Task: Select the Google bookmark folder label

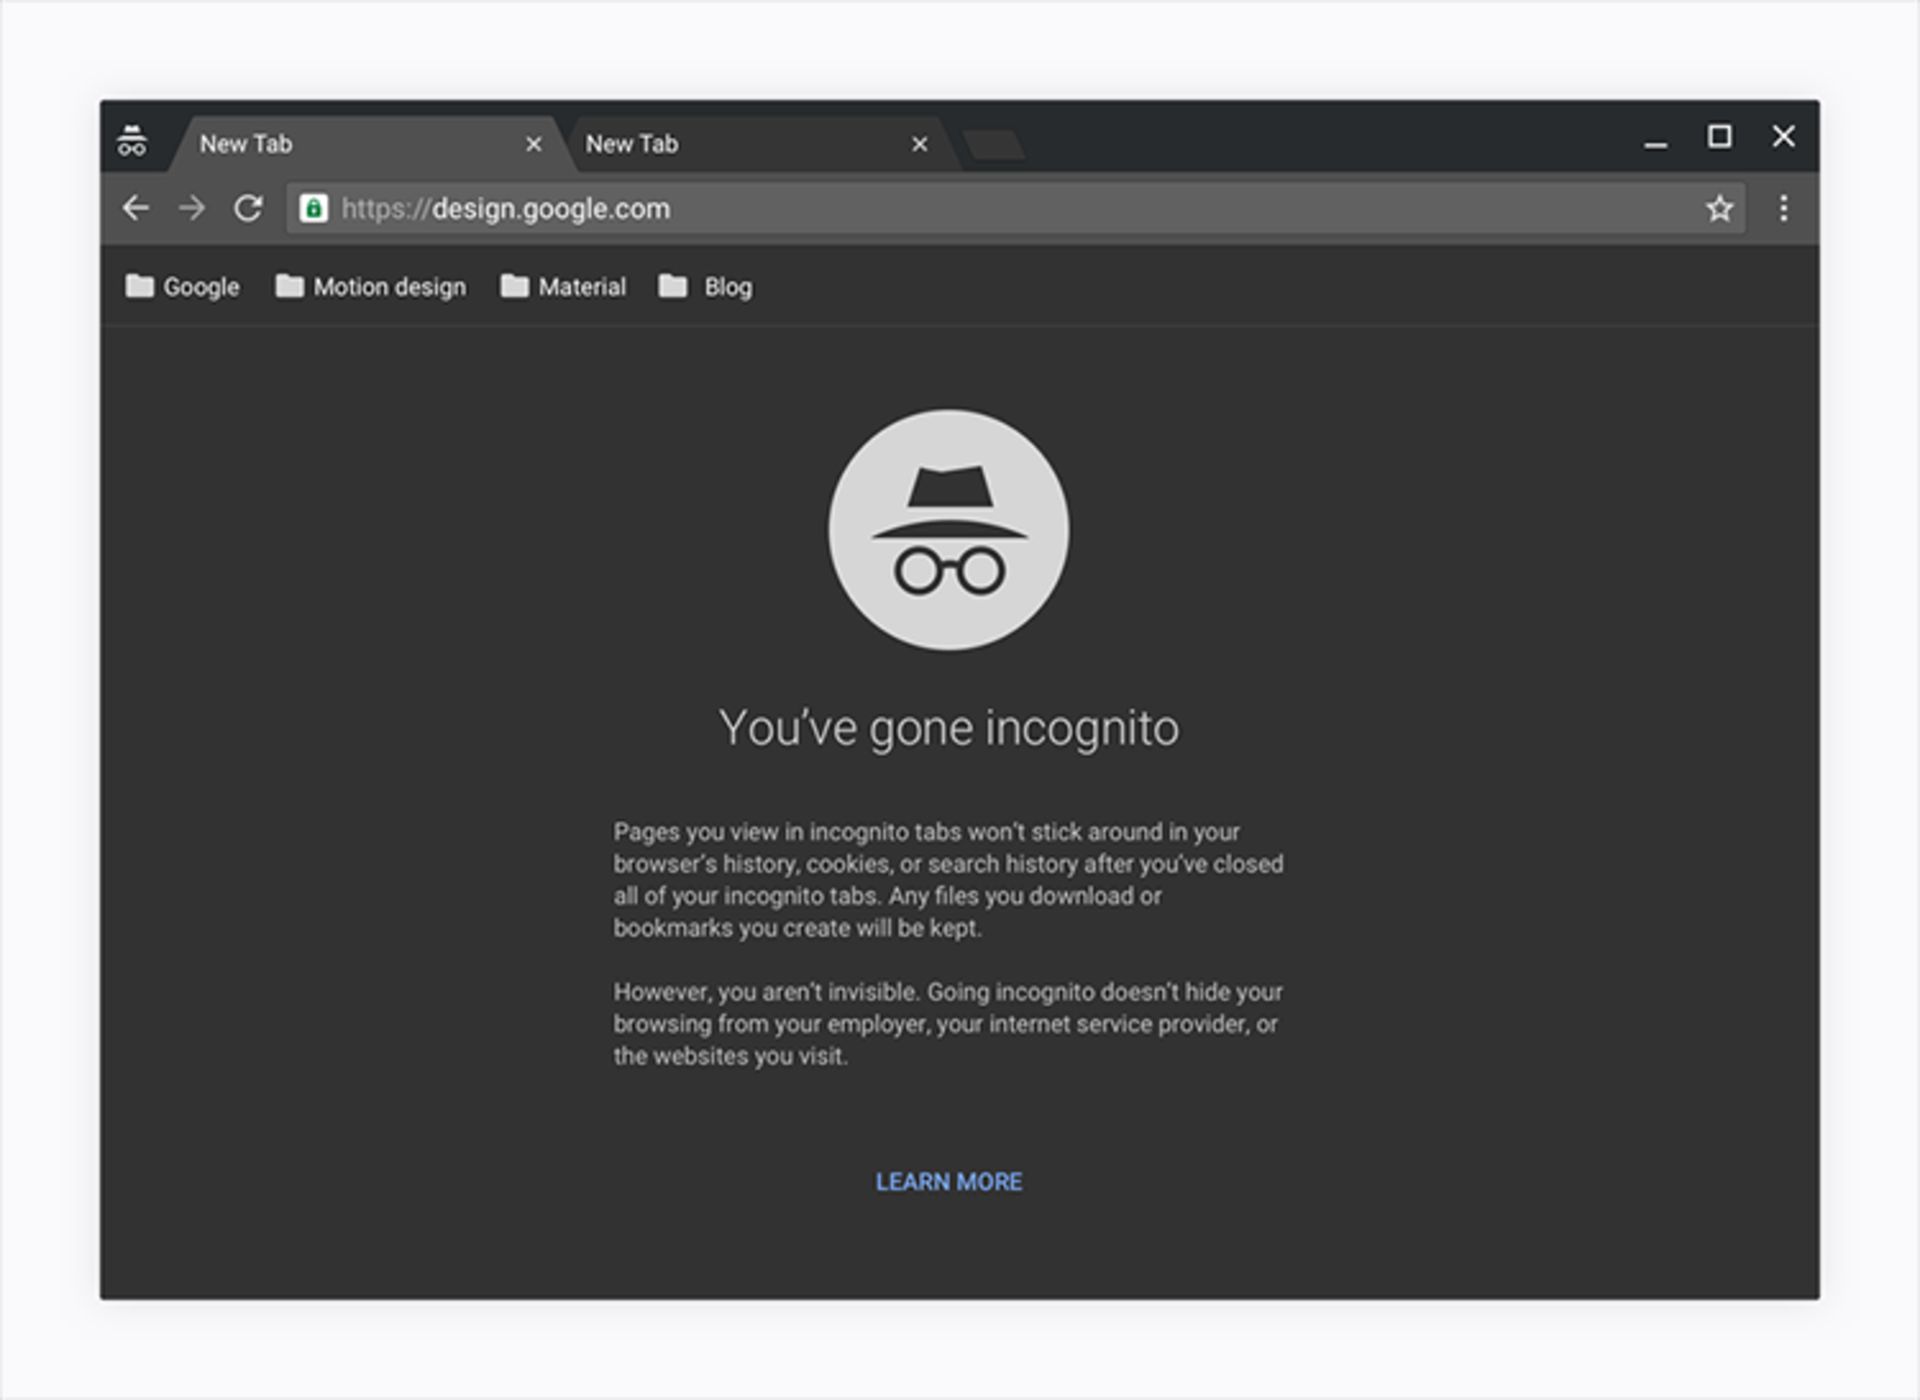Action: tap(201, 287)
